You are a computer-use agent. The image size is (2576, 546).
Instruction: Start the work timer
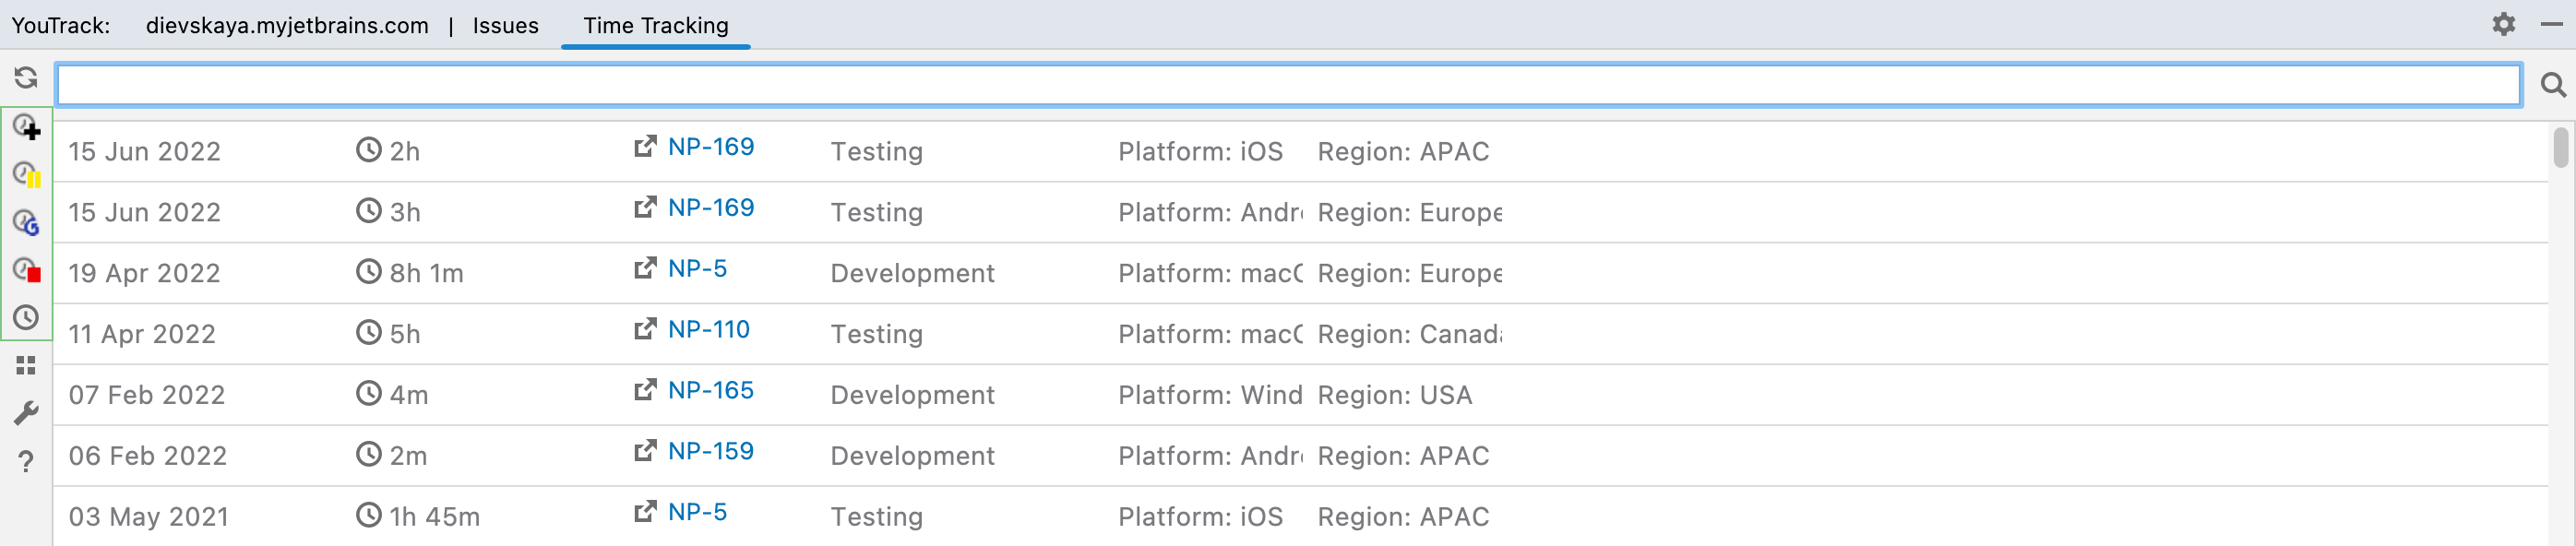click(26, 126)
